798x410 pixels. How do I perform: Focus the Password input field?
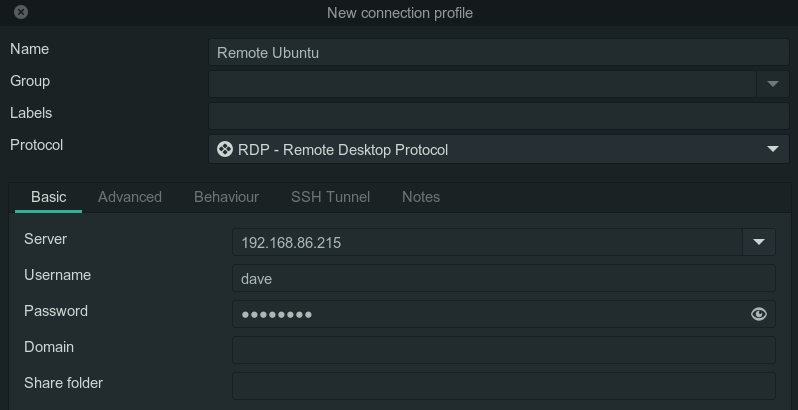(x=490, y=314)
